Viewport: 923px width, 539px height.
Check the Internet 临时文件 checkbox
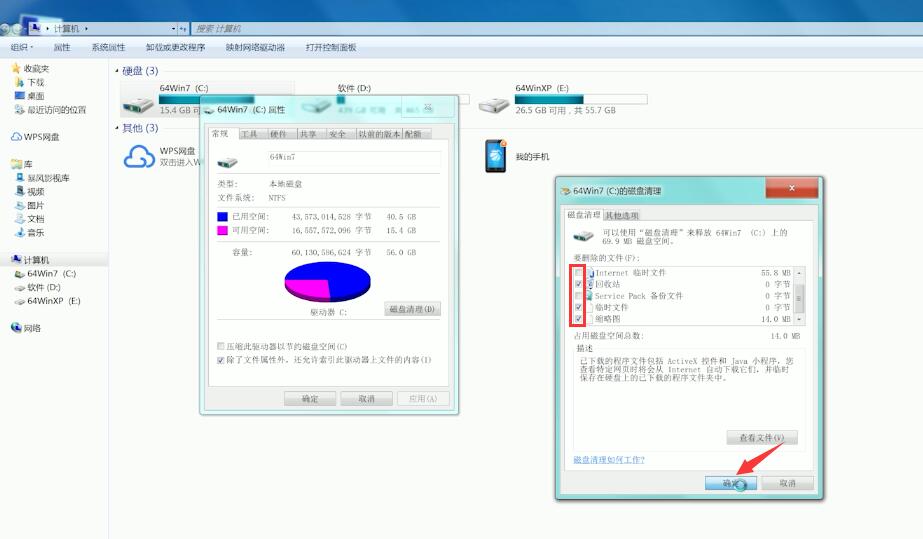tap(578, 272)
